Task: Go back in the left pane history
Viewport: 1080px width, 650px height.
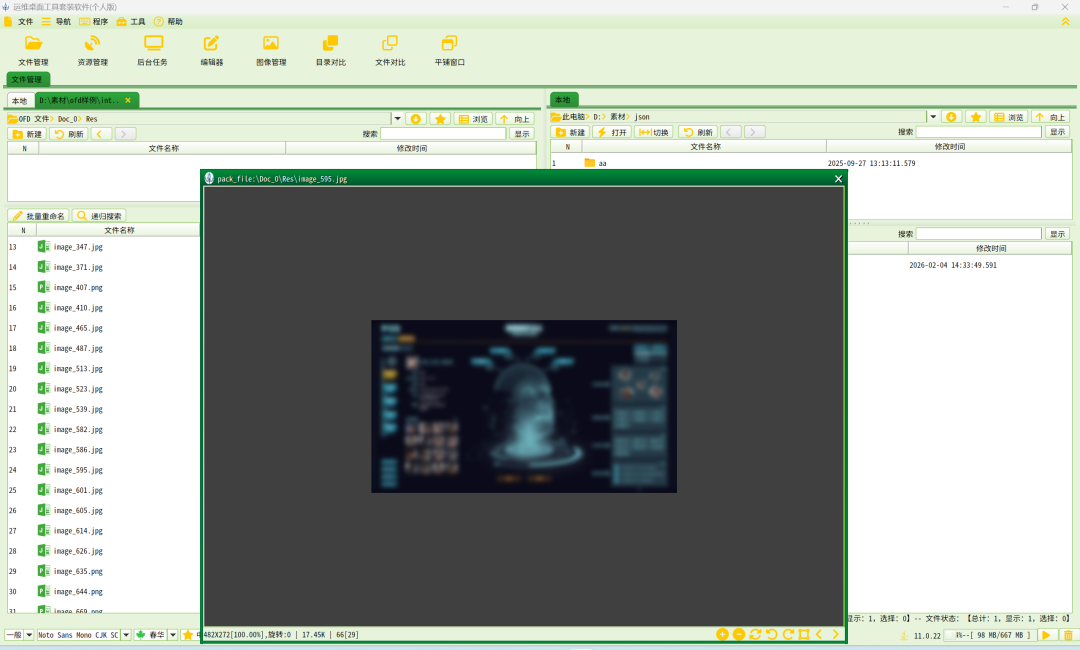Action: pyautogui.click(x=100, y=134)
